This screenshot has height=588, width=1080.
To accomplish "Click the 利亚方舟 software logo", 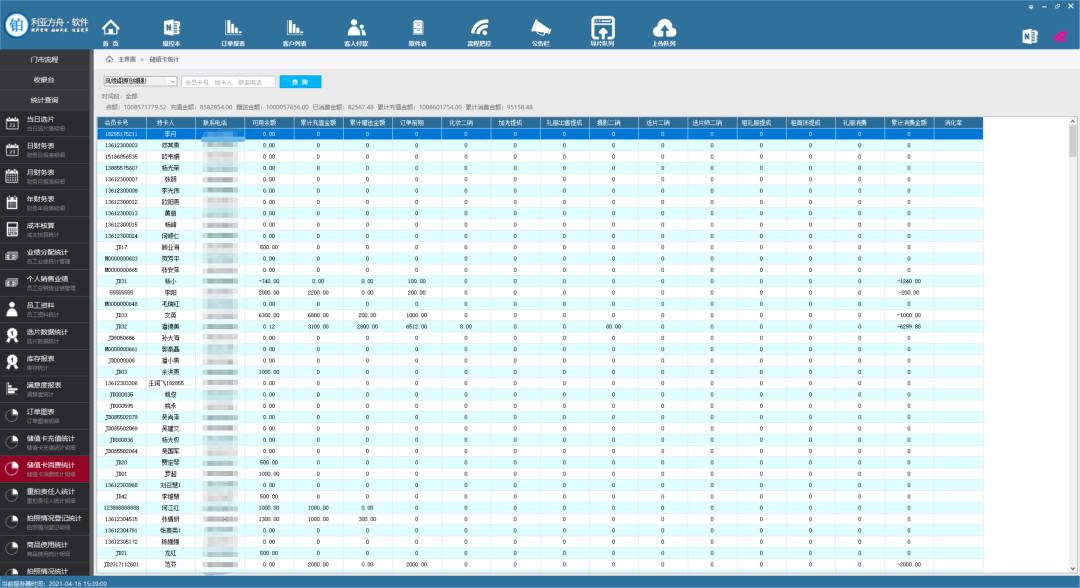I will click(x=47, y=25).
